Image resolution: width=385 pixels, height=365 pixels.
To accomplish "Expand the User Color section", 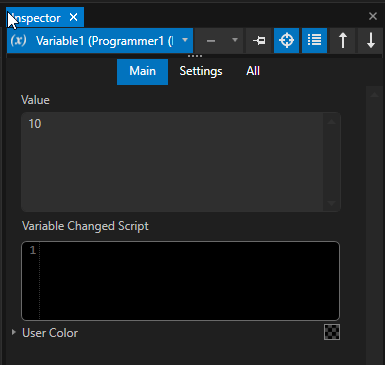I will click(14, 332).
